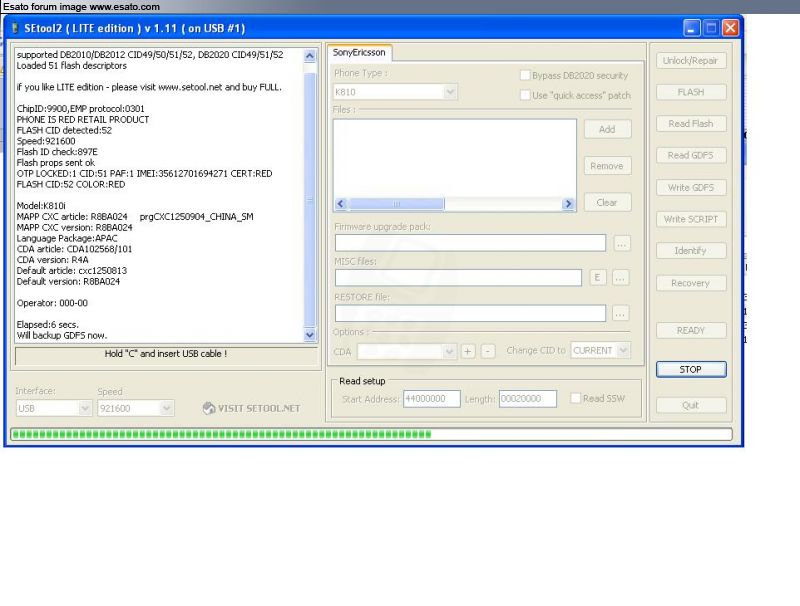Click the STOP button

[690, 369]
